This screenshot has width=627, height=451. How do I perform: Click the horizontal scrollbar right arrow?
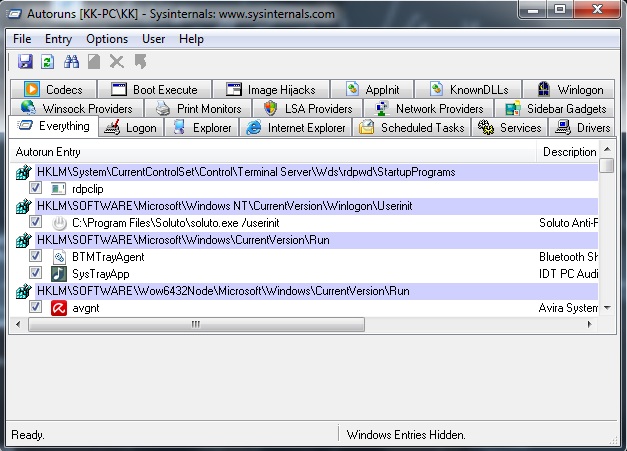pyautogui.click(x=590, y=325)
